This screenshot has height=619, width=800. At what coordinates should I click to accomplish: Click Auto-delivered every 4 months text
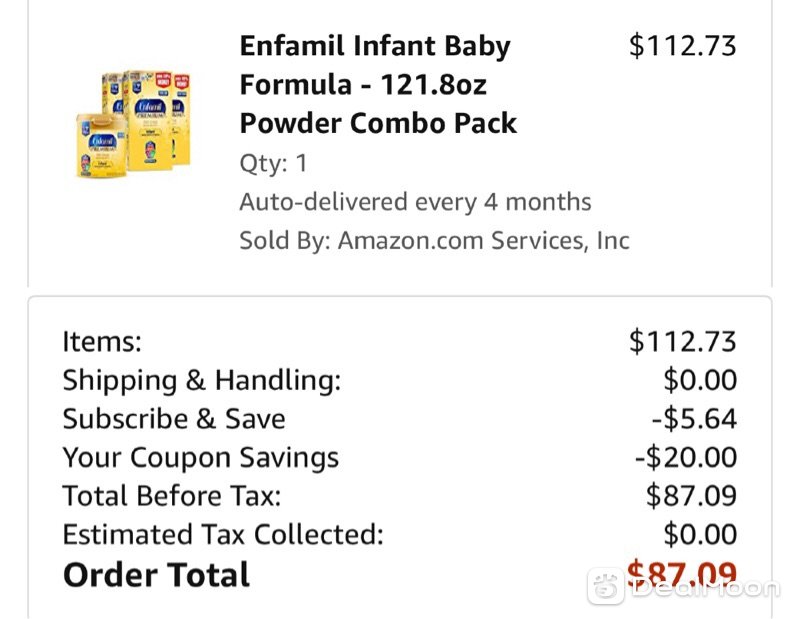[415, 202]
